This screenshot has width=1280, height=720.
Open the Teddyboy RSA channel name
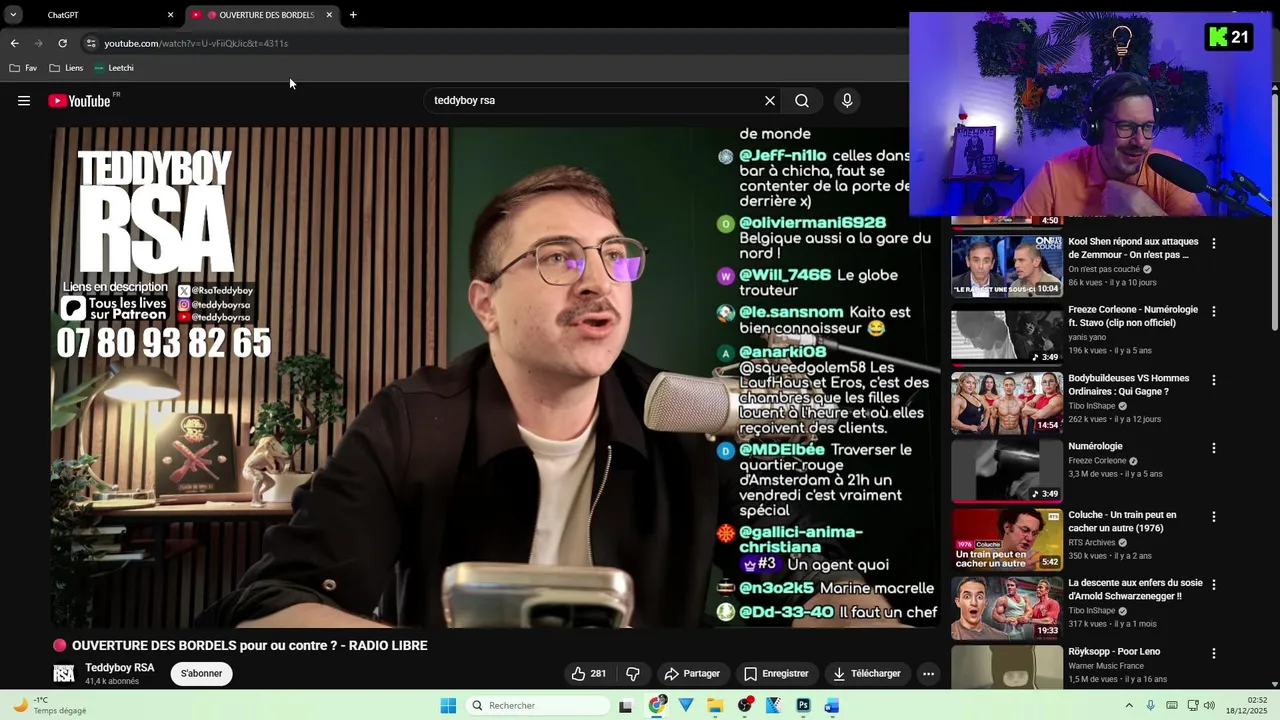tap(120, 668)
